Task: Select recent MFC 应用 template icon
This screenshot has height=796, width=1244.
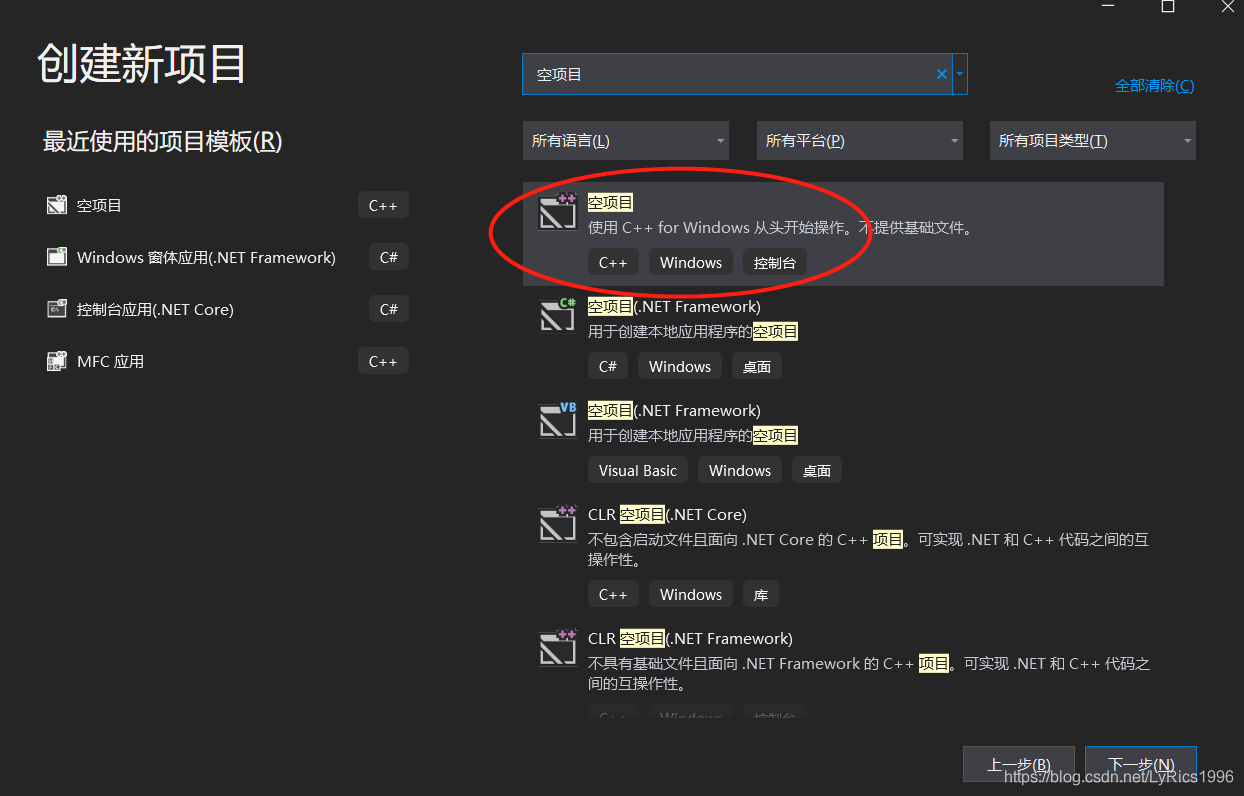Action: pos(57,361)
